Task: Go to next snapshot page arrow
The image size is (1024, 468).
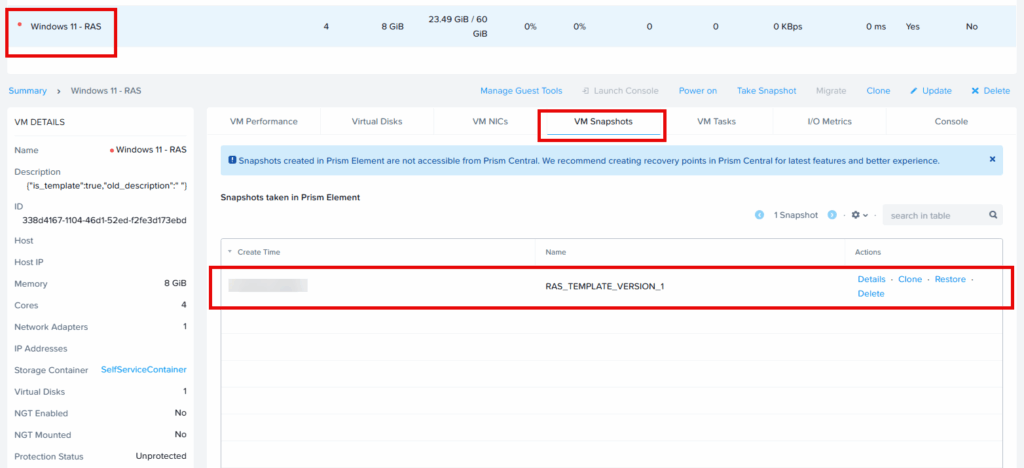Action: point(833,215)
